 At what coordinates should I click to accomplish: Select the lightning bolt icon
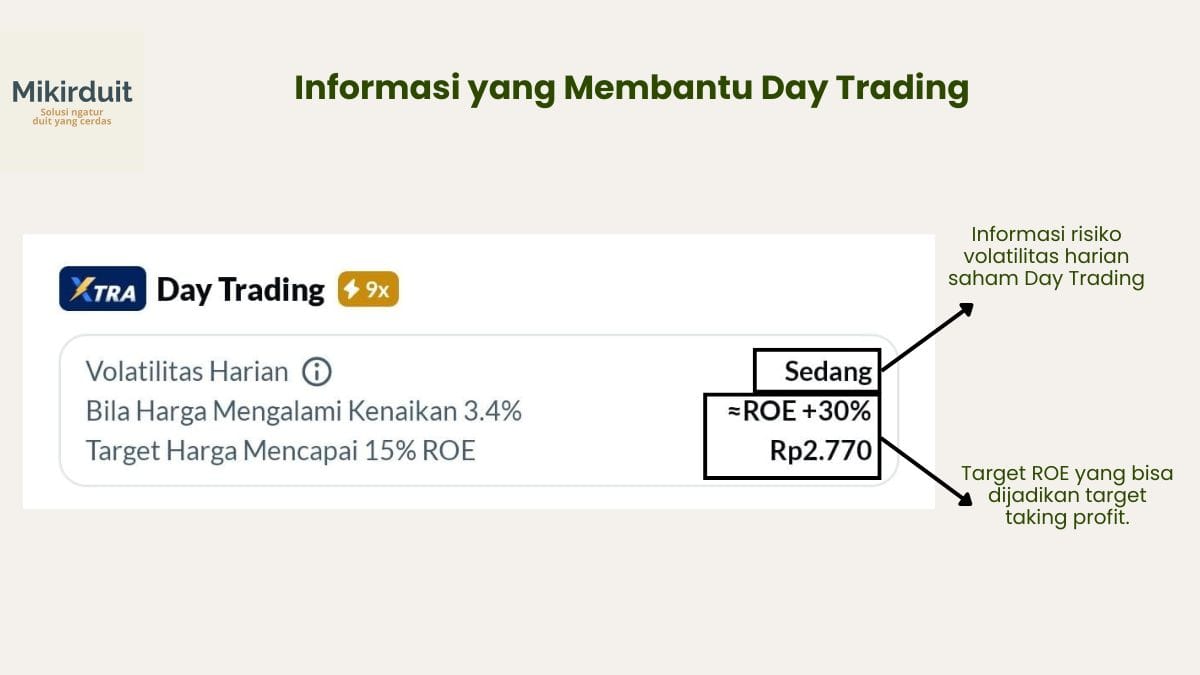click(352, 289)
